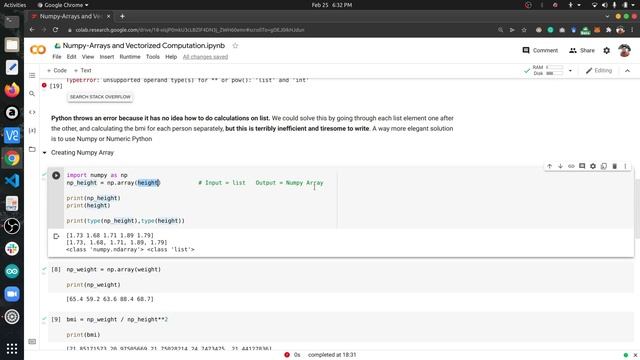Bookmark this page star icon

(524, 30)
